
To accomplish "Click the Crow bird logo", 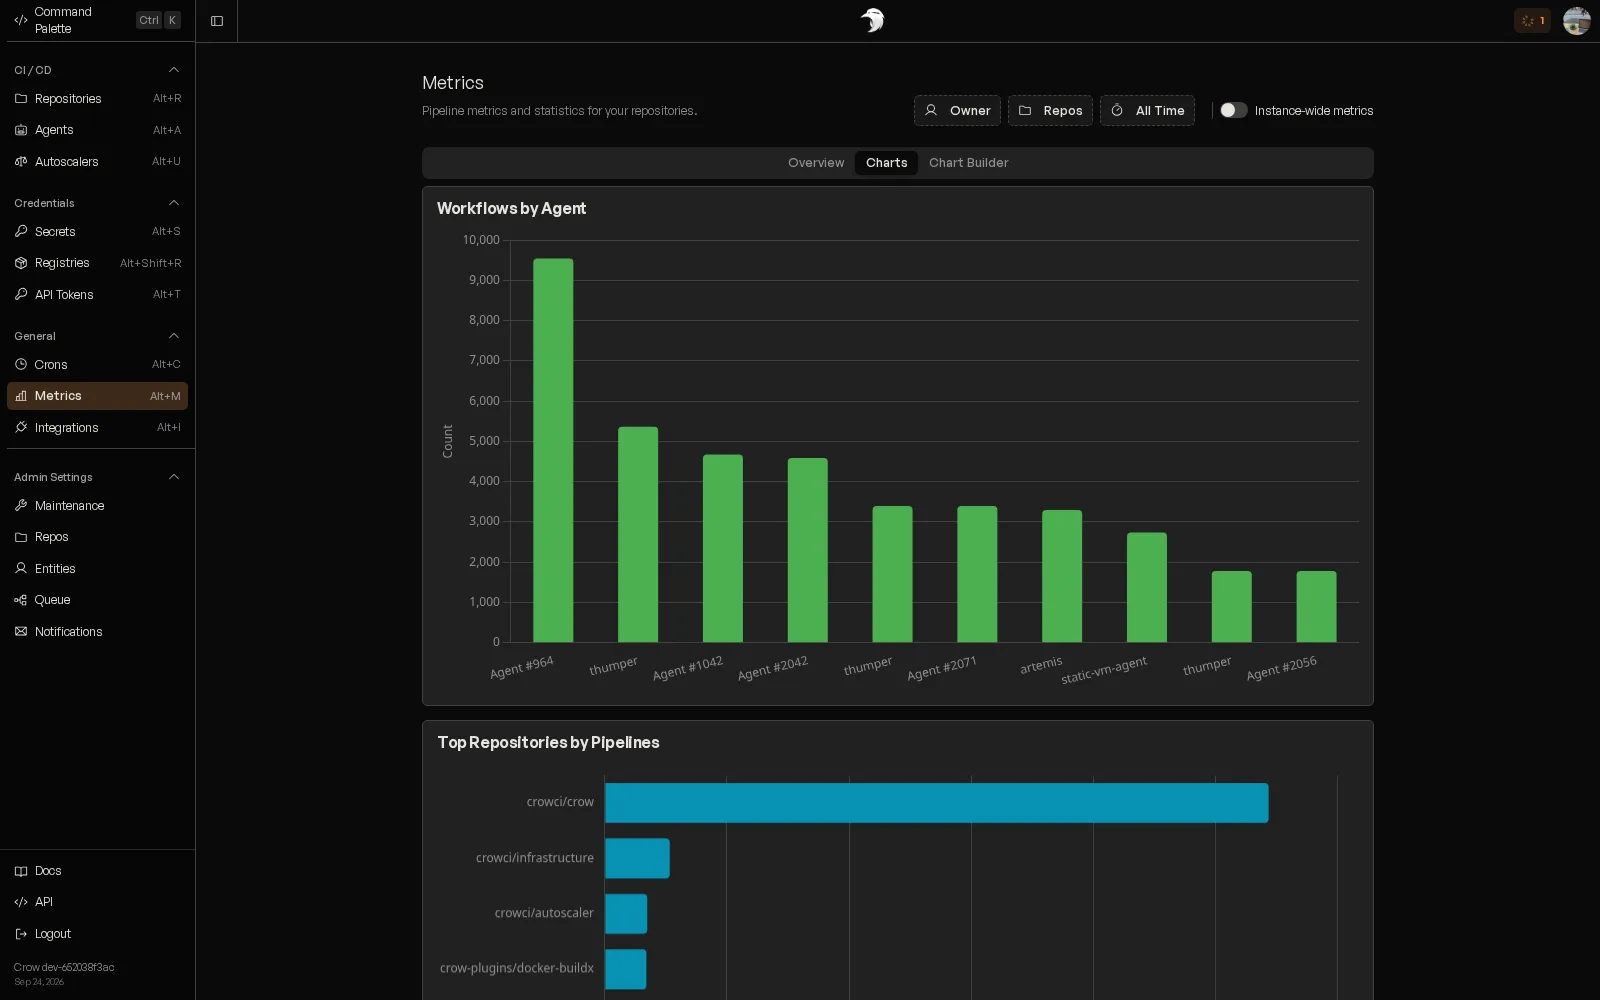I will click(873, 20).
